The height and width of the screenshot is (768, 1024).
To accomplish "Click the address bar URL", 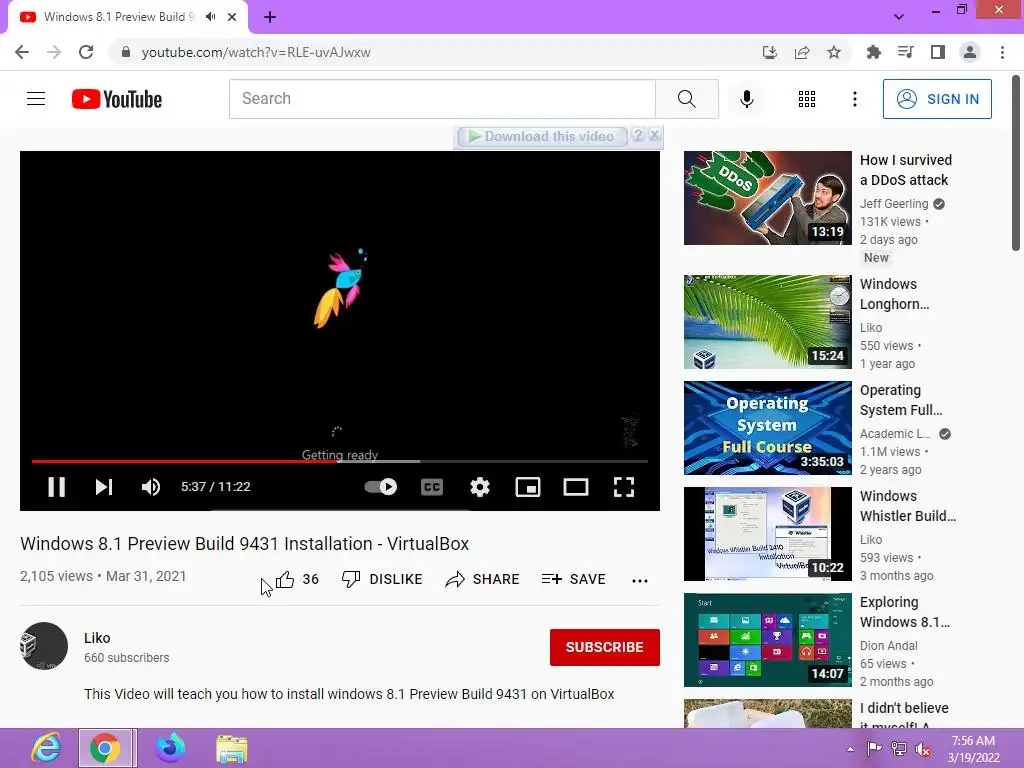I will (x=256, y=52).
